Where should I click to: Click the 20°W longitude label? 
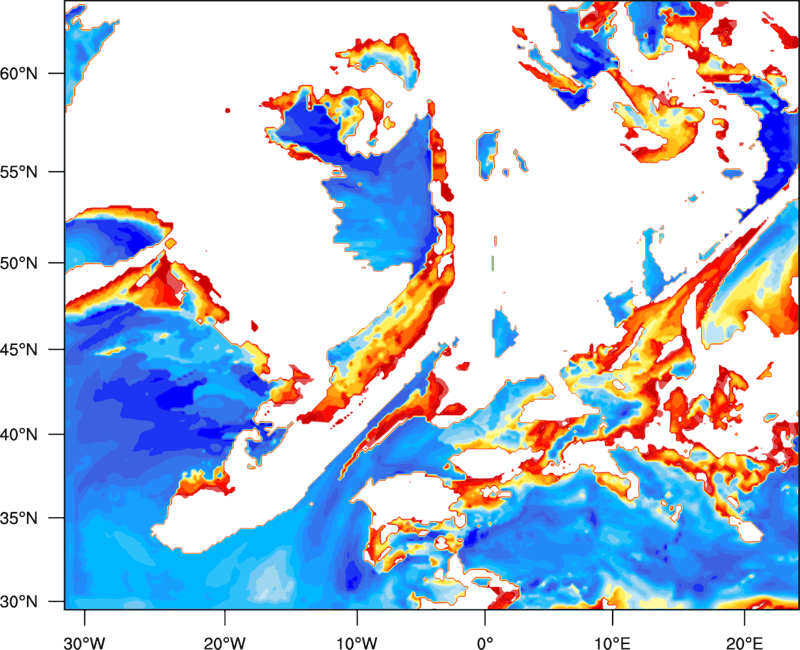[224, 642]
